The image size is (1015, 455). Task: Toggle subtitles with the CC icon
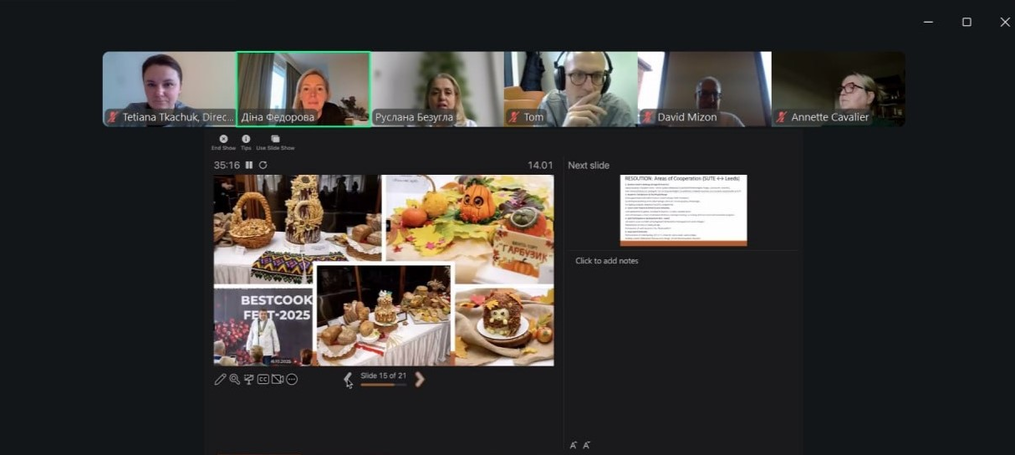click(x=263, y=379)
